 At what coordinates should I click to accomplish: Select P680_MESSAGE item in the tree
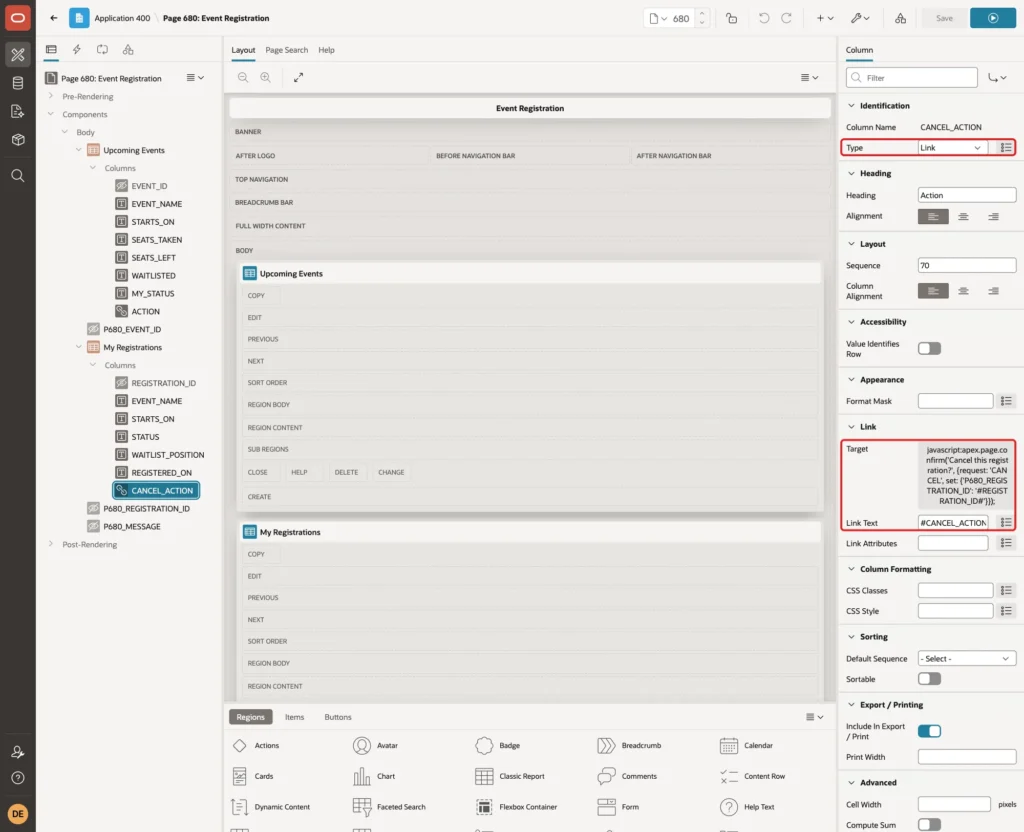[131, 526]
